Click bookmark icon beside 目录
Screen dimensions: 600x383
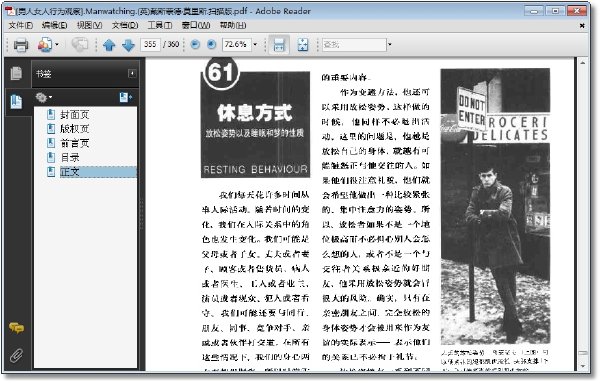(51, 158)
